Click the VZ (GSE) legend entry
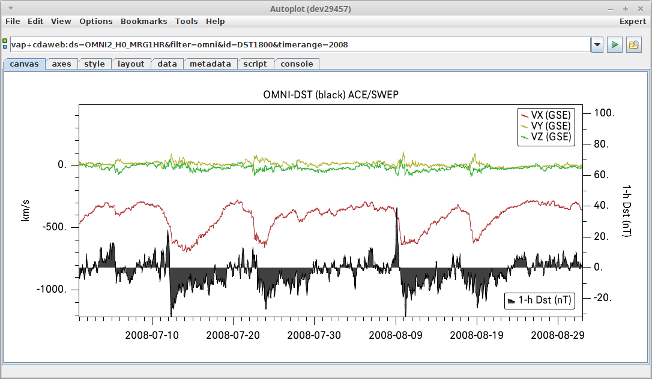The width and height of the screenshot is (652, 379). click(x=546, y=136)
